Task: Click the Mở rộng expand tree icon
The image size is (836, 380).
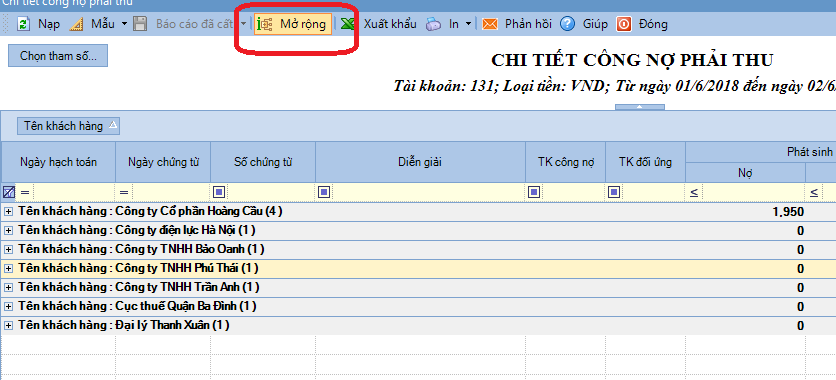Action: (264, 24)
